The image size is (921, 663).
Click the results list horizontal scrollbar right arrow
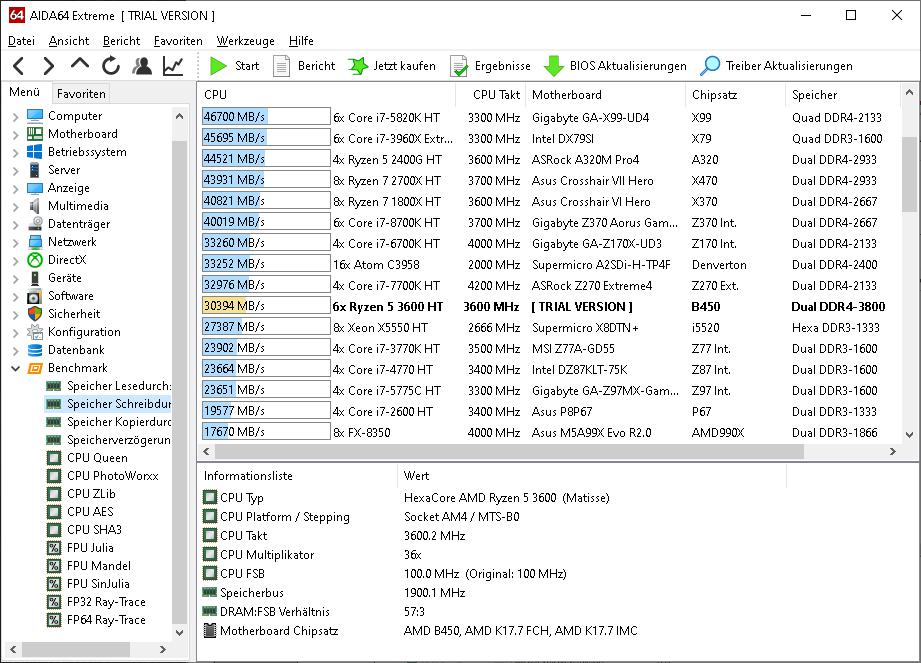[x=893, y=452]
